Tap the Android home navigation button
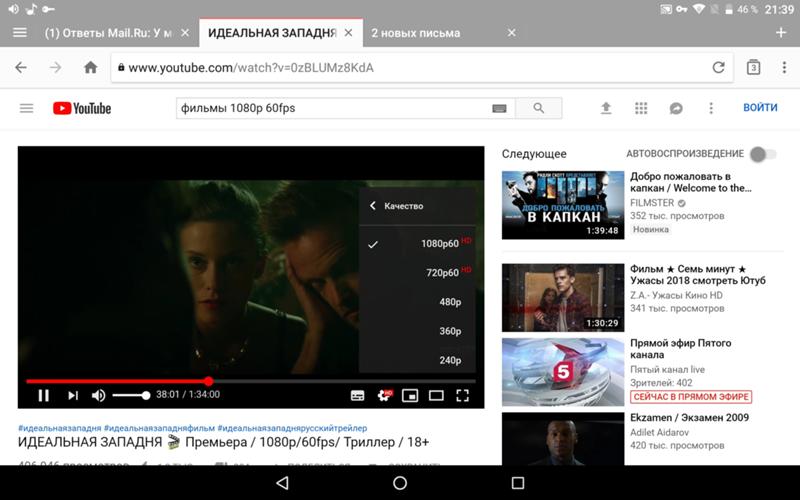The width and height of the screenshot is (800, 500). pos(400,483)
